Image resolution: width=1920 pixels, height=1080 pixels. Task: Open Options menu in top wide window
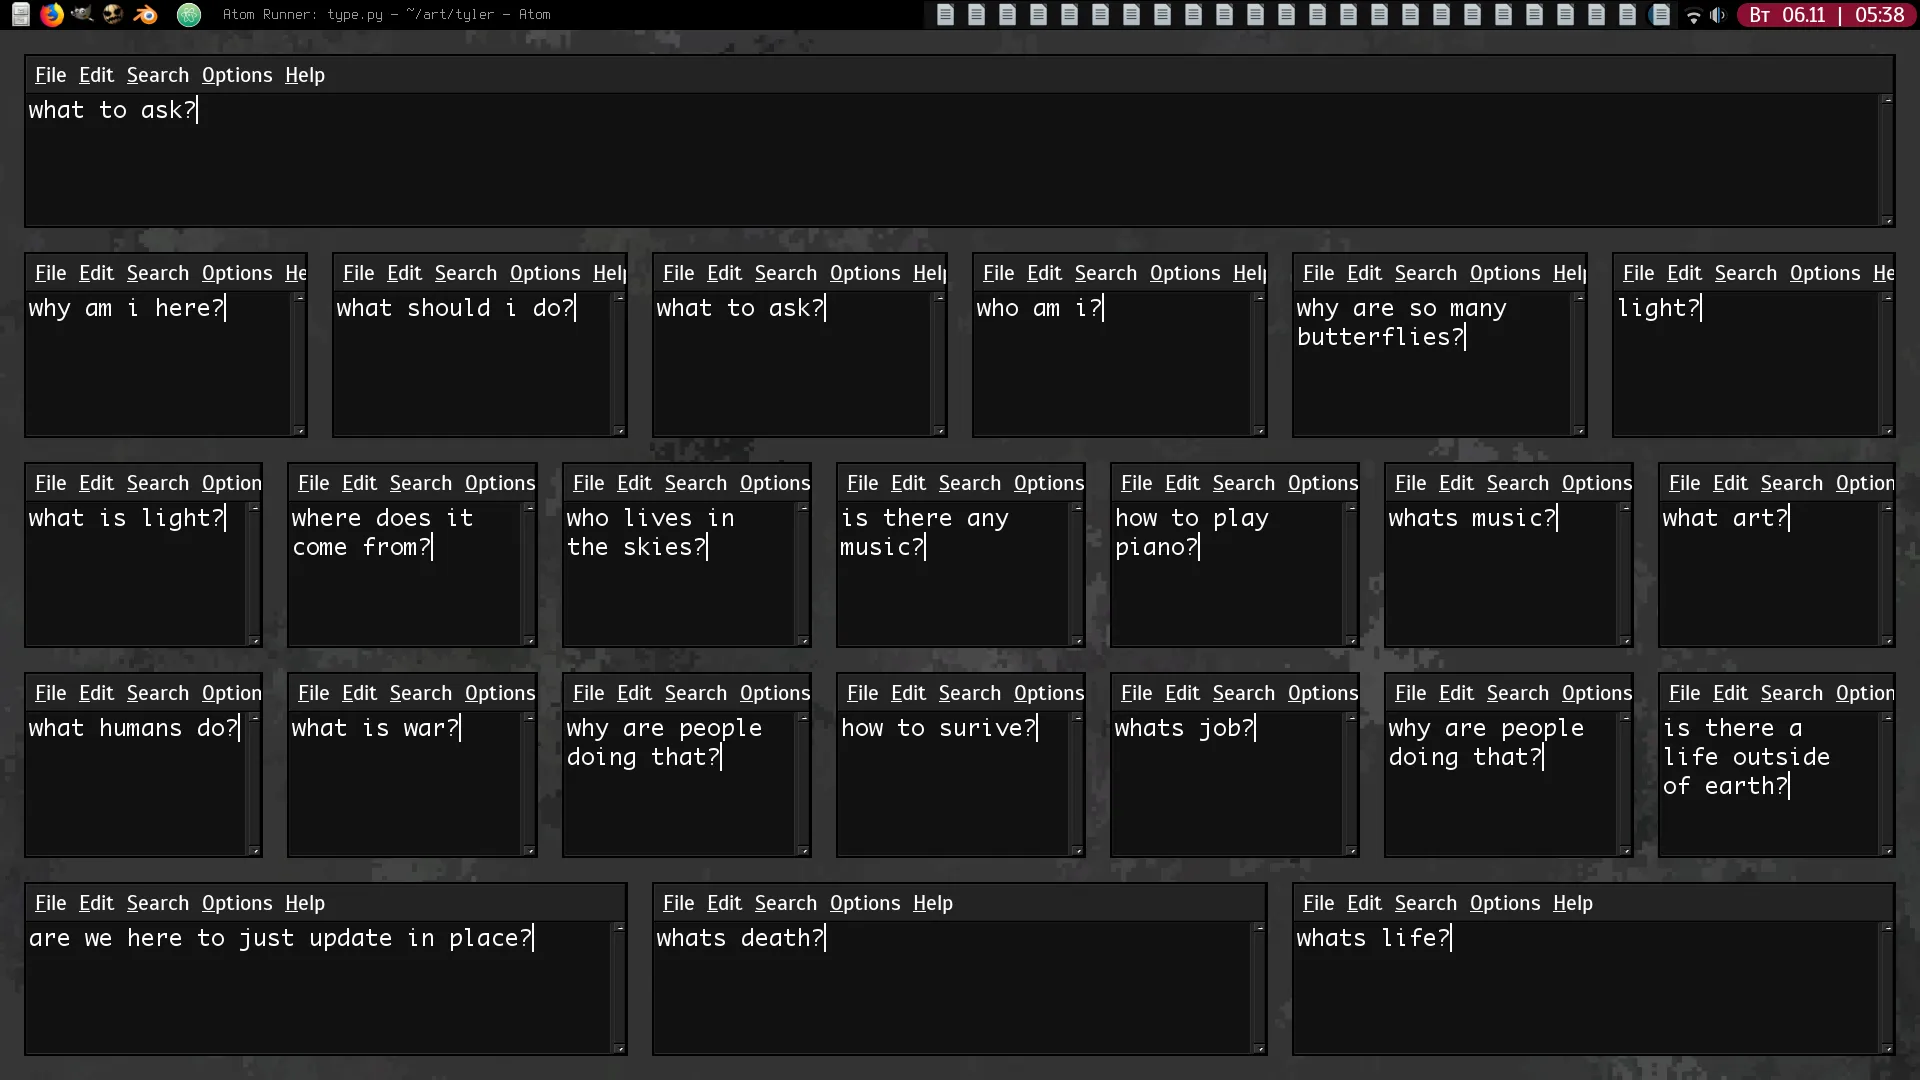pyautogui.click(x=237, y=75)
